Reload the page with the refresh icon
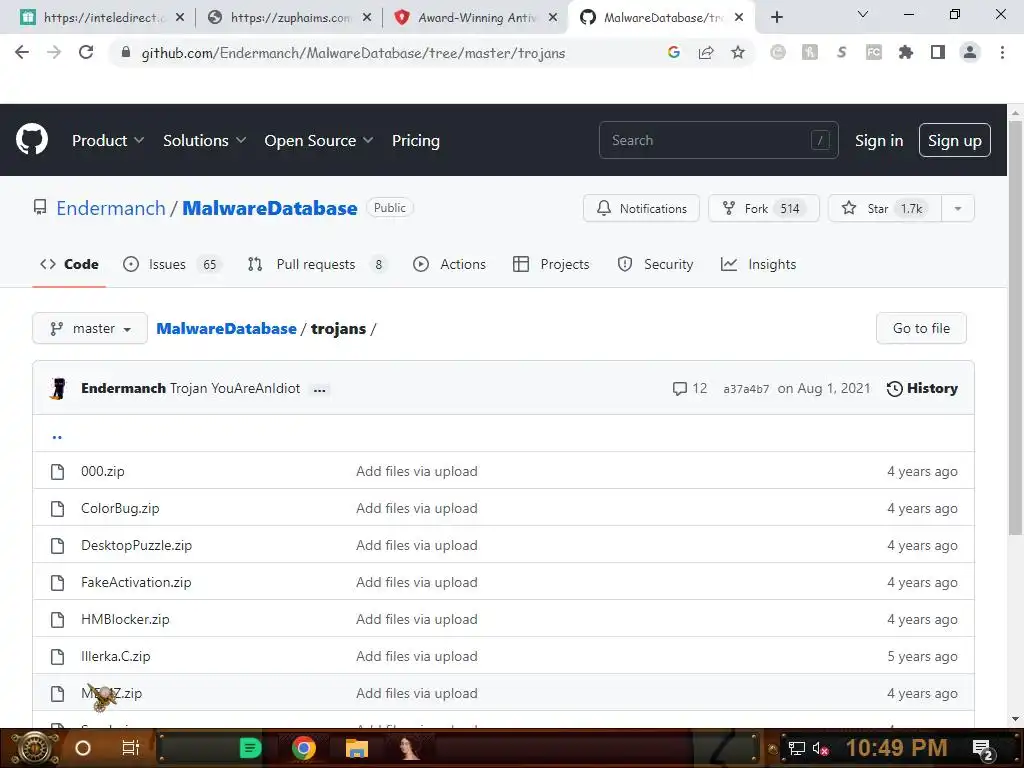This screenshot has height=768, width=1024. point(86,52)
